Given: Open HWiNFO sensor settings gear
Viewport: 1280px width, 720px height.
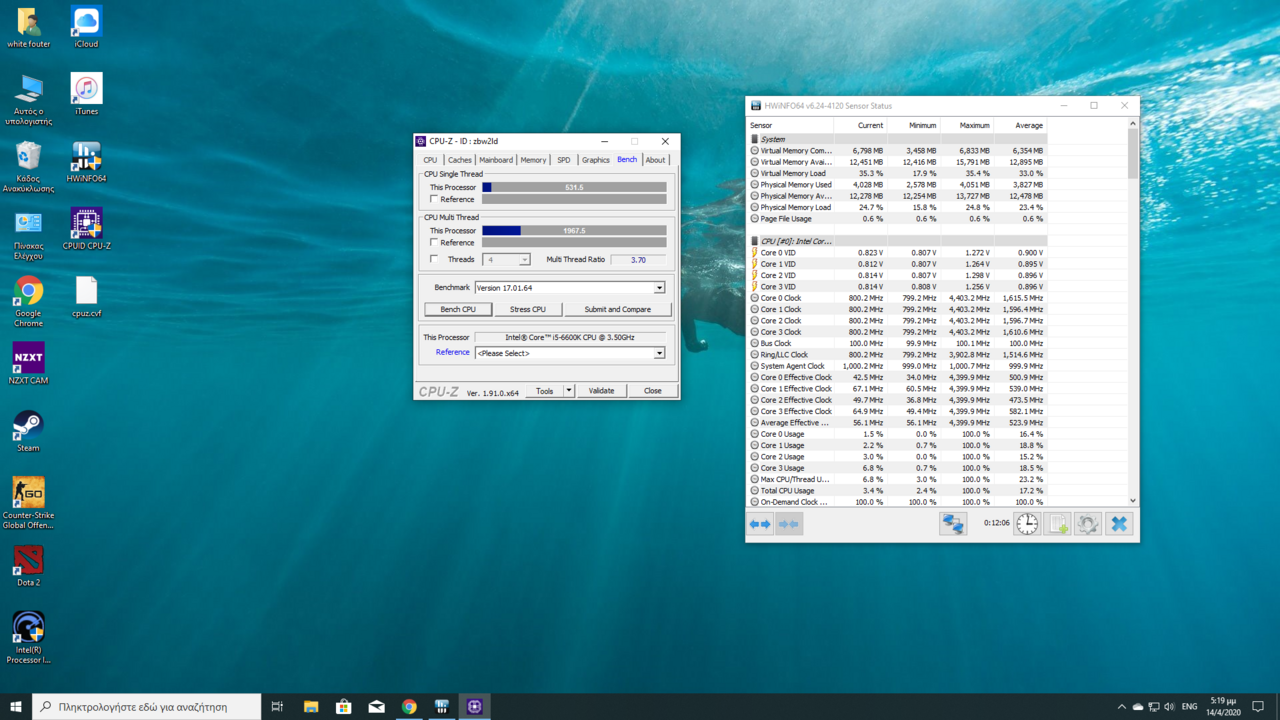Looking at the screenshot, I should click(x=1088, y=524).
